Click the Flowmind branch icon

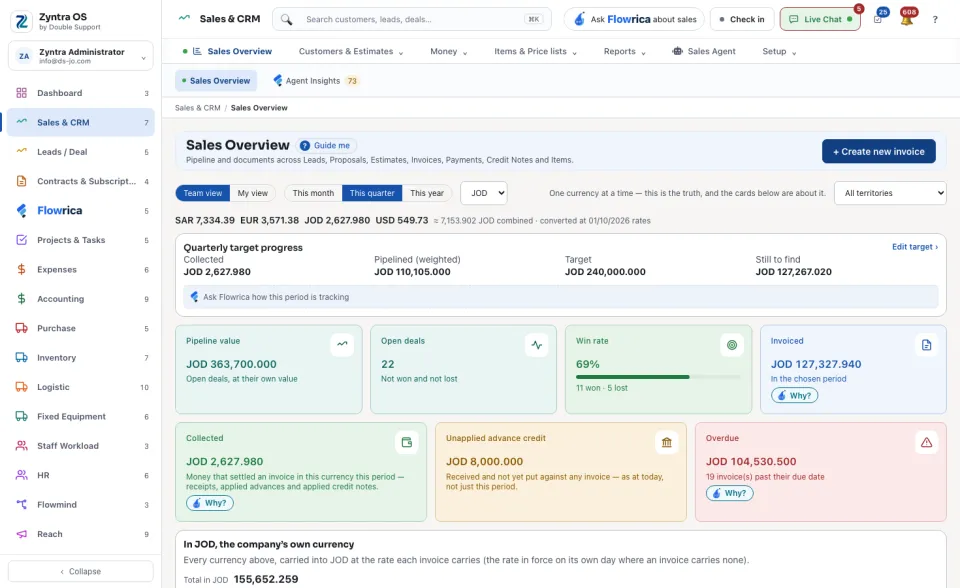(x=21, y=505)
